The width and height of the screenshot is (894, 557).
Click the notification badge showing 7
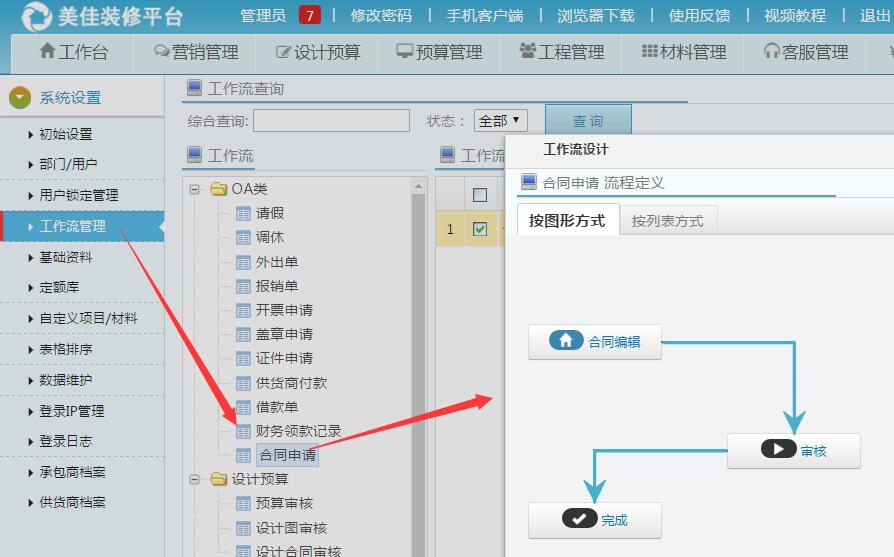click(310, 15)
